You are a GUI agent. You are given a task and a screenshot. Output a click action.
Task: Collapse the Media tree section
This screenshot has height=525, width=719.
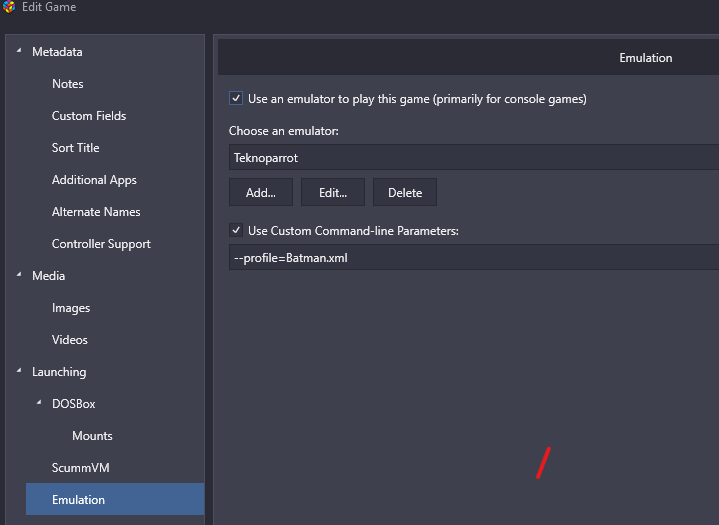pos(19,275)
